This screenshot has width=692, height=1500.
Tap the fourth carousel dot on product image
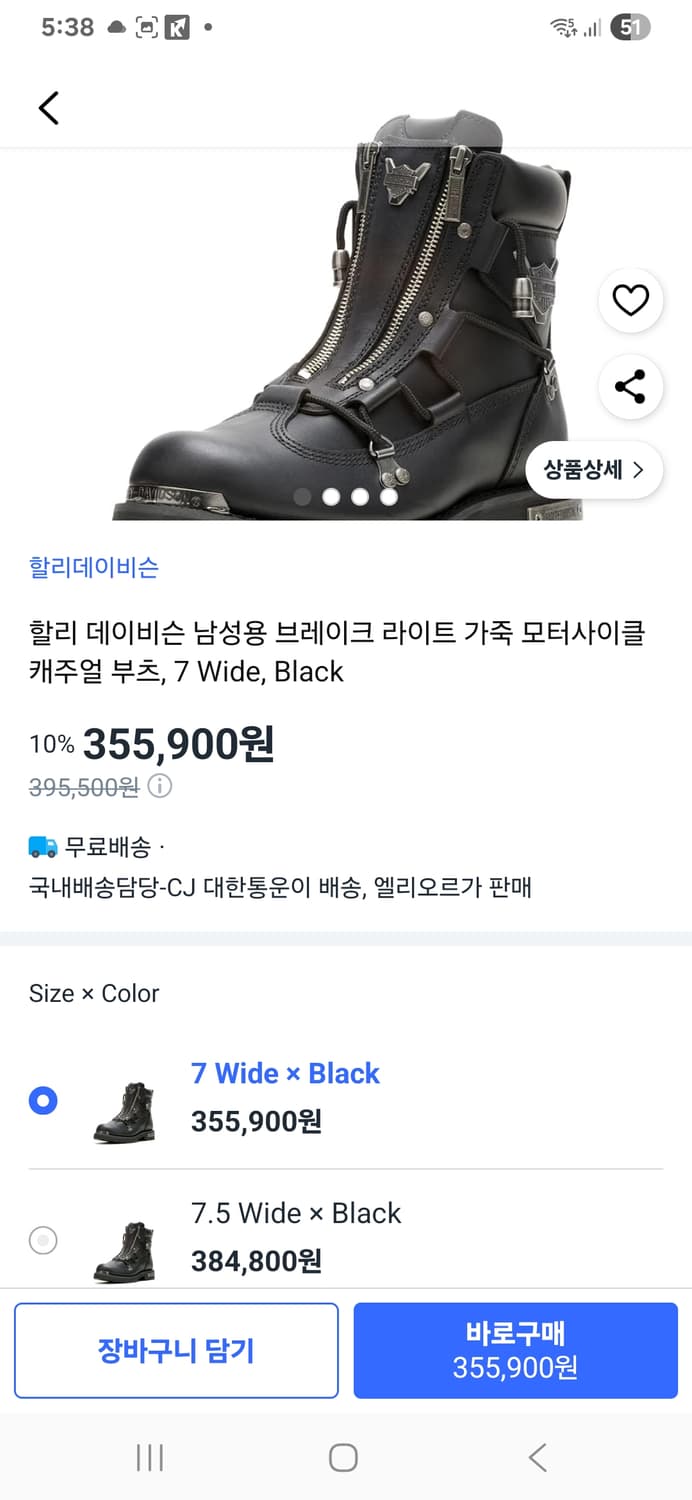click(390, 495)
